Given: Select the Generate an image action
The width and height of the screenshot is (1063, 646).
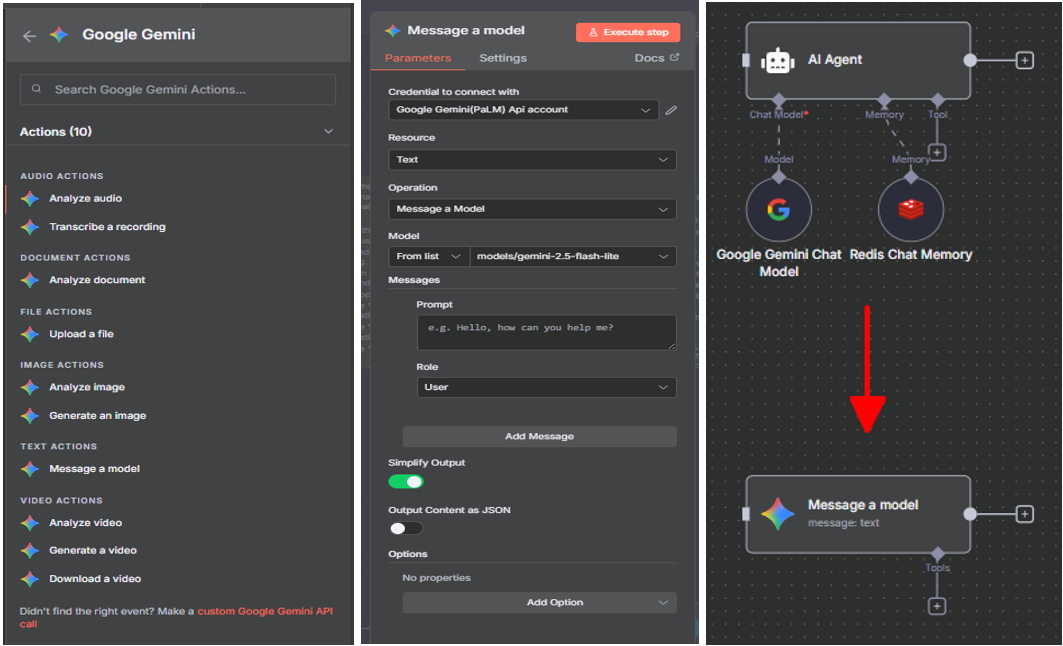Looking at the screenshot, I should click(98, 416).
